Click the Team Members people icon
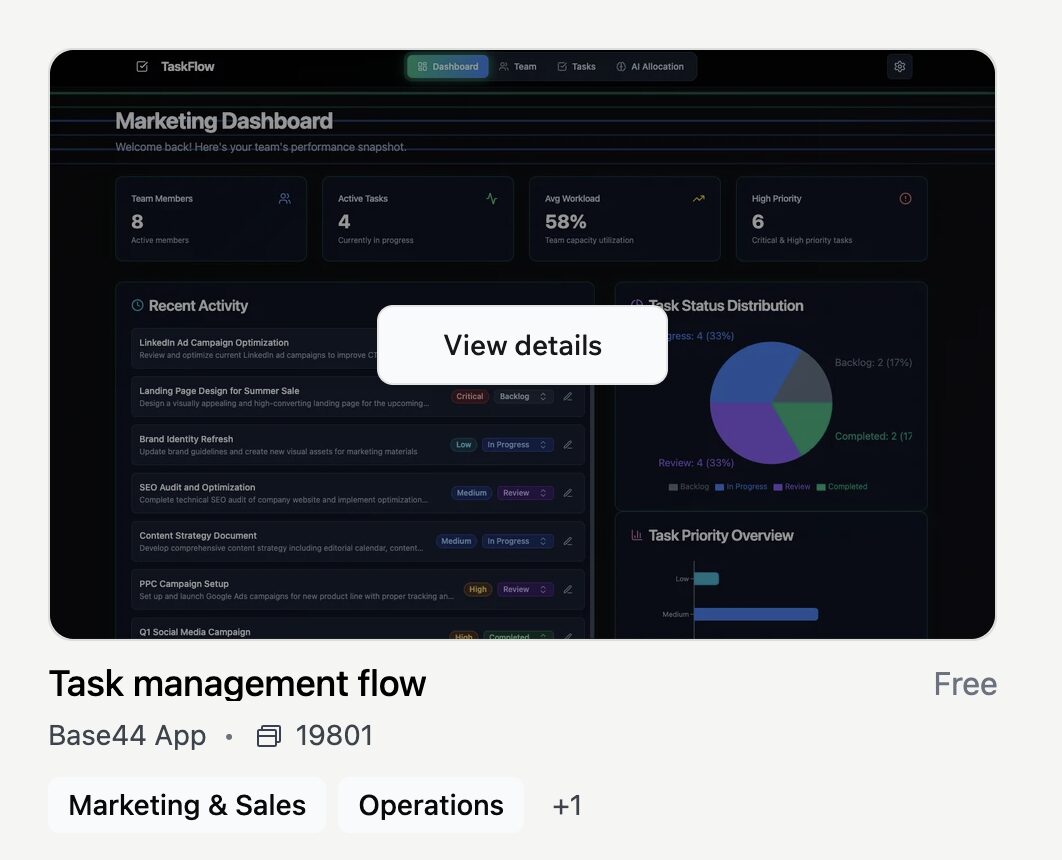 point(285,199)
